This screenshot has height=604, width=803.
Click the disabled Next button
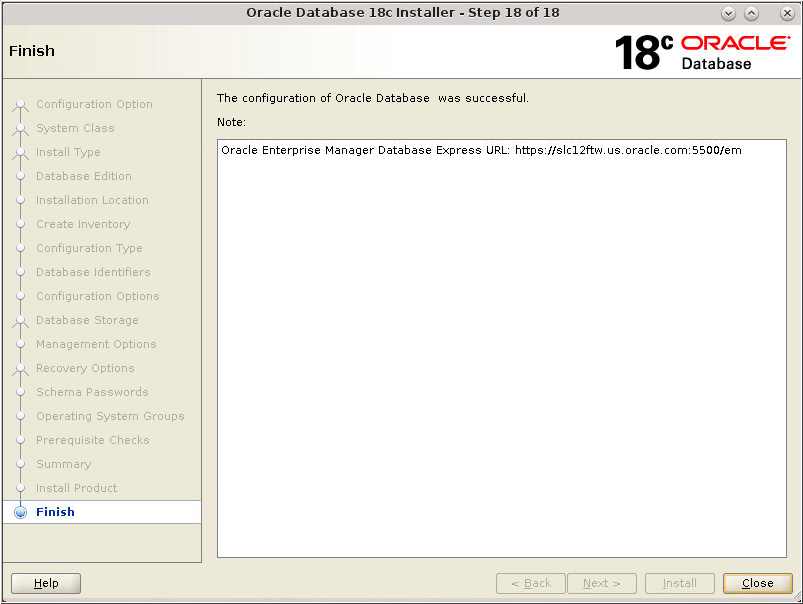[x=602, y=583]
